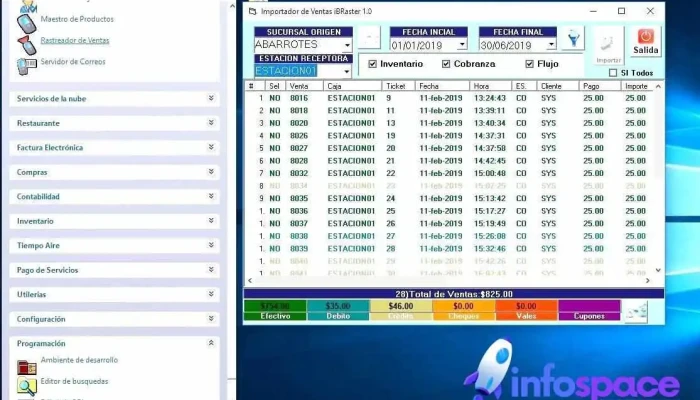Screen dimensions: 700x400
Task: Click the Servidor de Correos label
Action: (73, 62)
